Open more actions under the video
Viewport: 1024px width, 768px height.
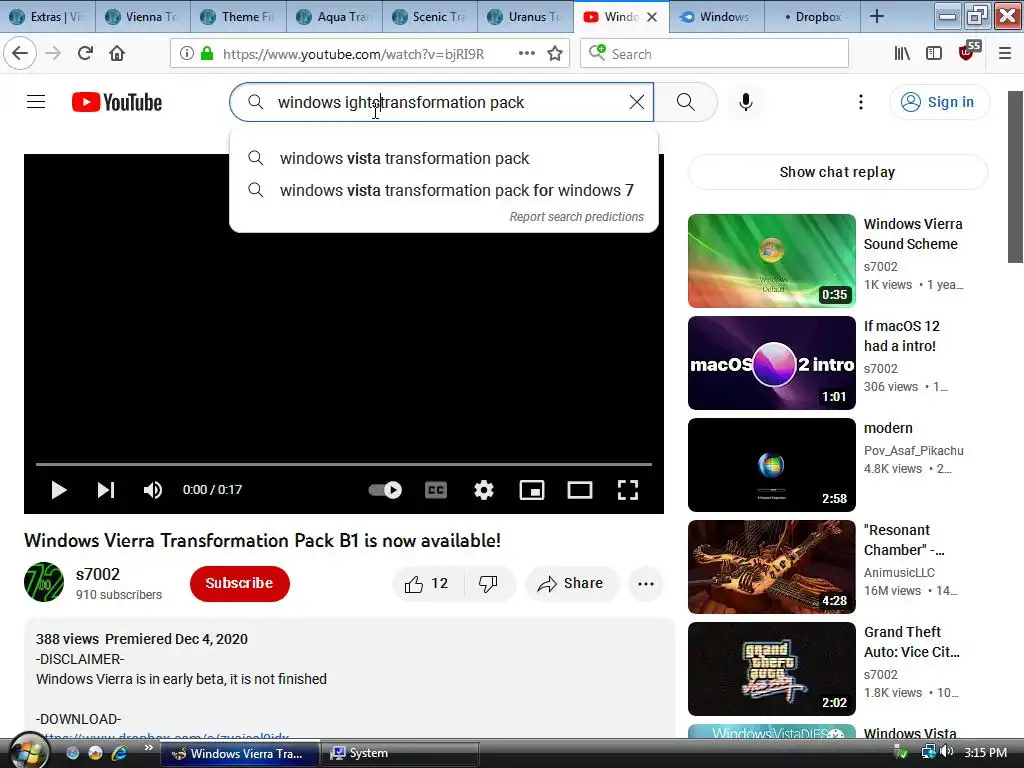point(646,583)
